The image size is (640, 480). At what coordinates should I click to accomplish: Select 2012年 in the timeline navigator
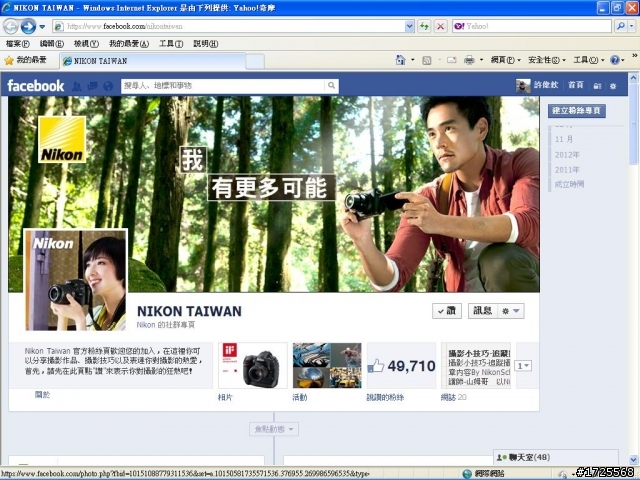click(x=567, y=155)
